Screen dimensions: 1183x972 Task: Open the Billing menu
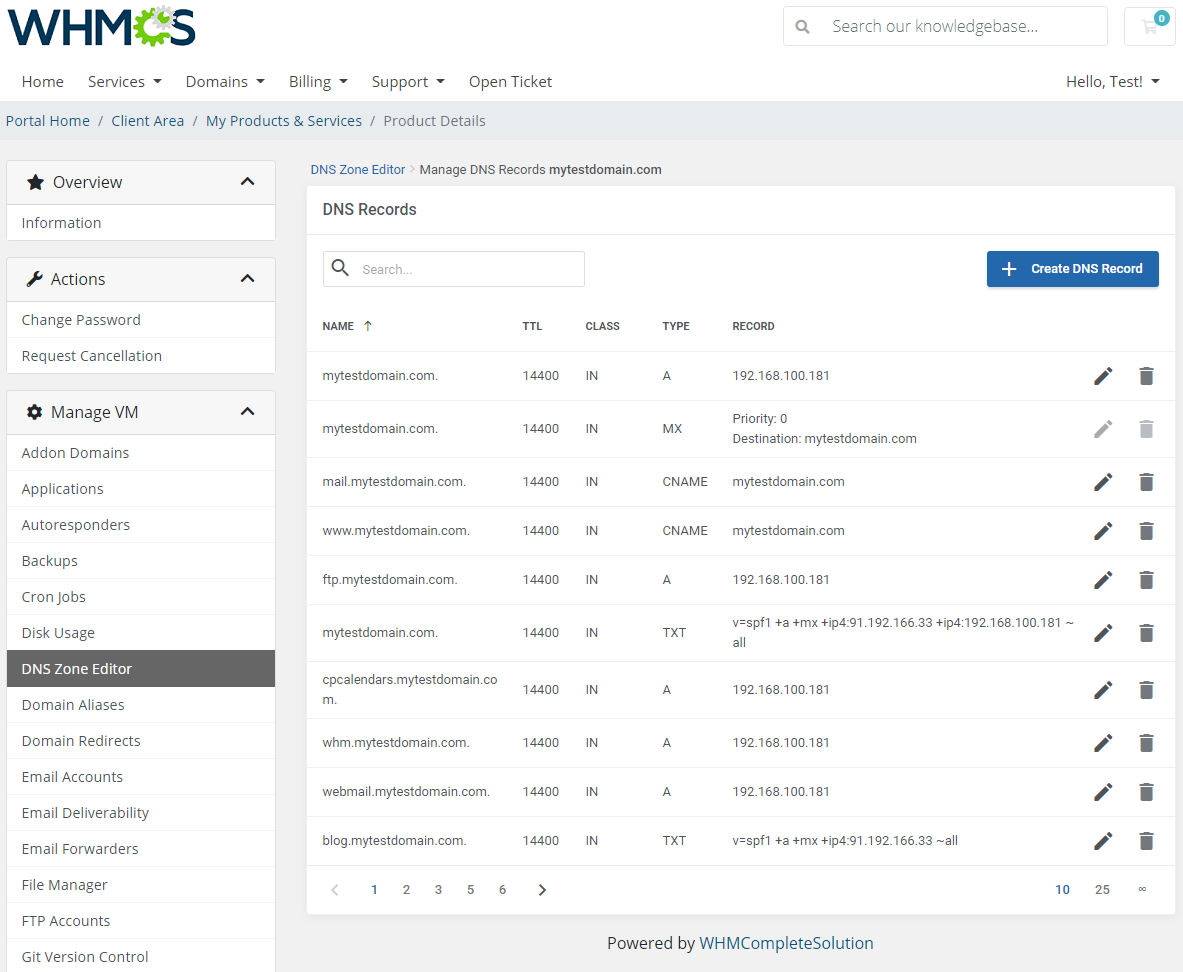pos(318,81)
